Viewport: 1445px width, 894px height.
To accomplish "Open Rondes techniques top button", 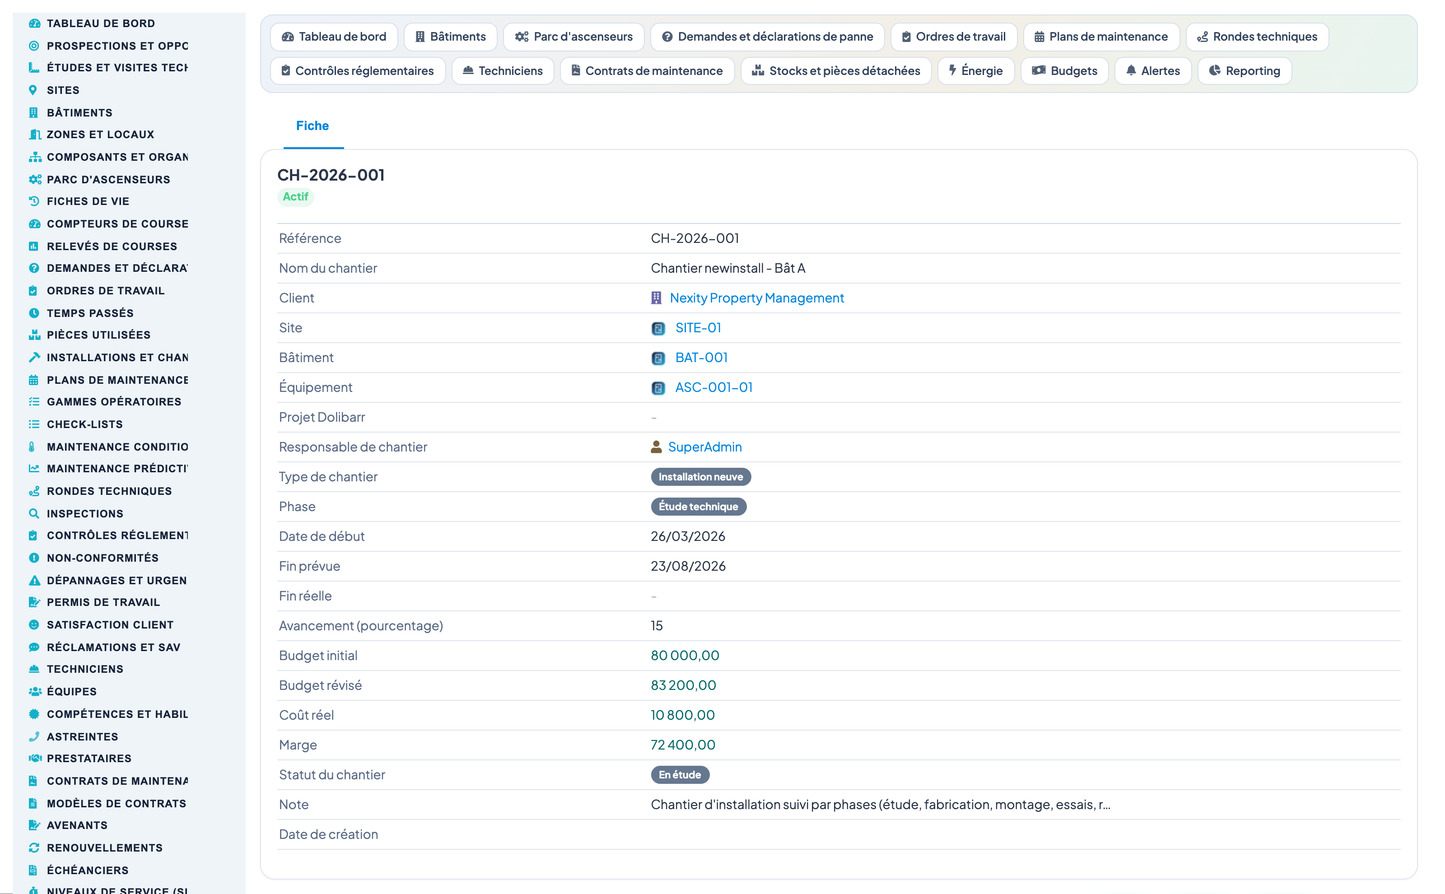I will point(1257,37).
